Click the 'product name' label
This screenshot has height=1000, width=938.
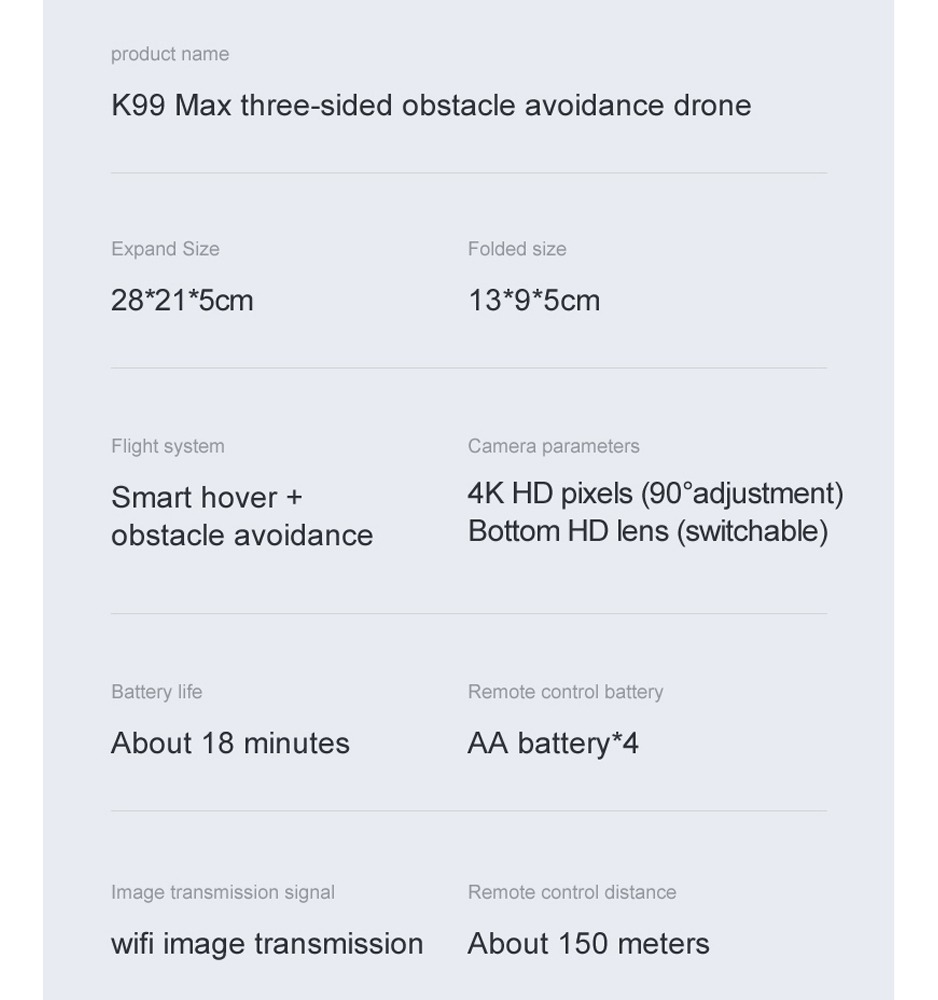(x=170, y=54)
